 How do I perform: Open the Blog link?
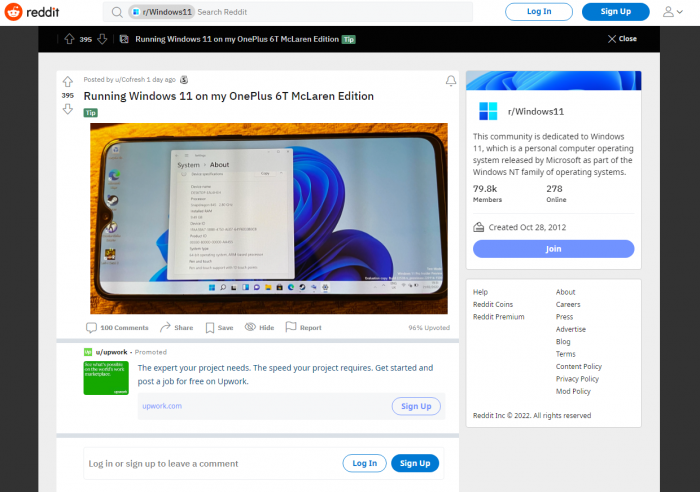563,342
